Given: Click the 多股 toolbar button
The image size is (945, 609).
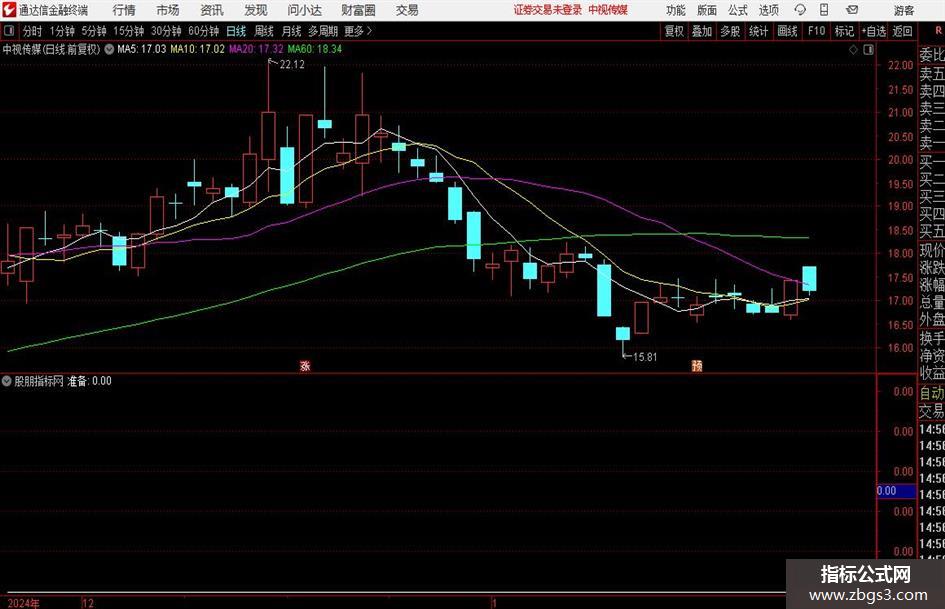Looking at the screenshot, I should [730, 31].
